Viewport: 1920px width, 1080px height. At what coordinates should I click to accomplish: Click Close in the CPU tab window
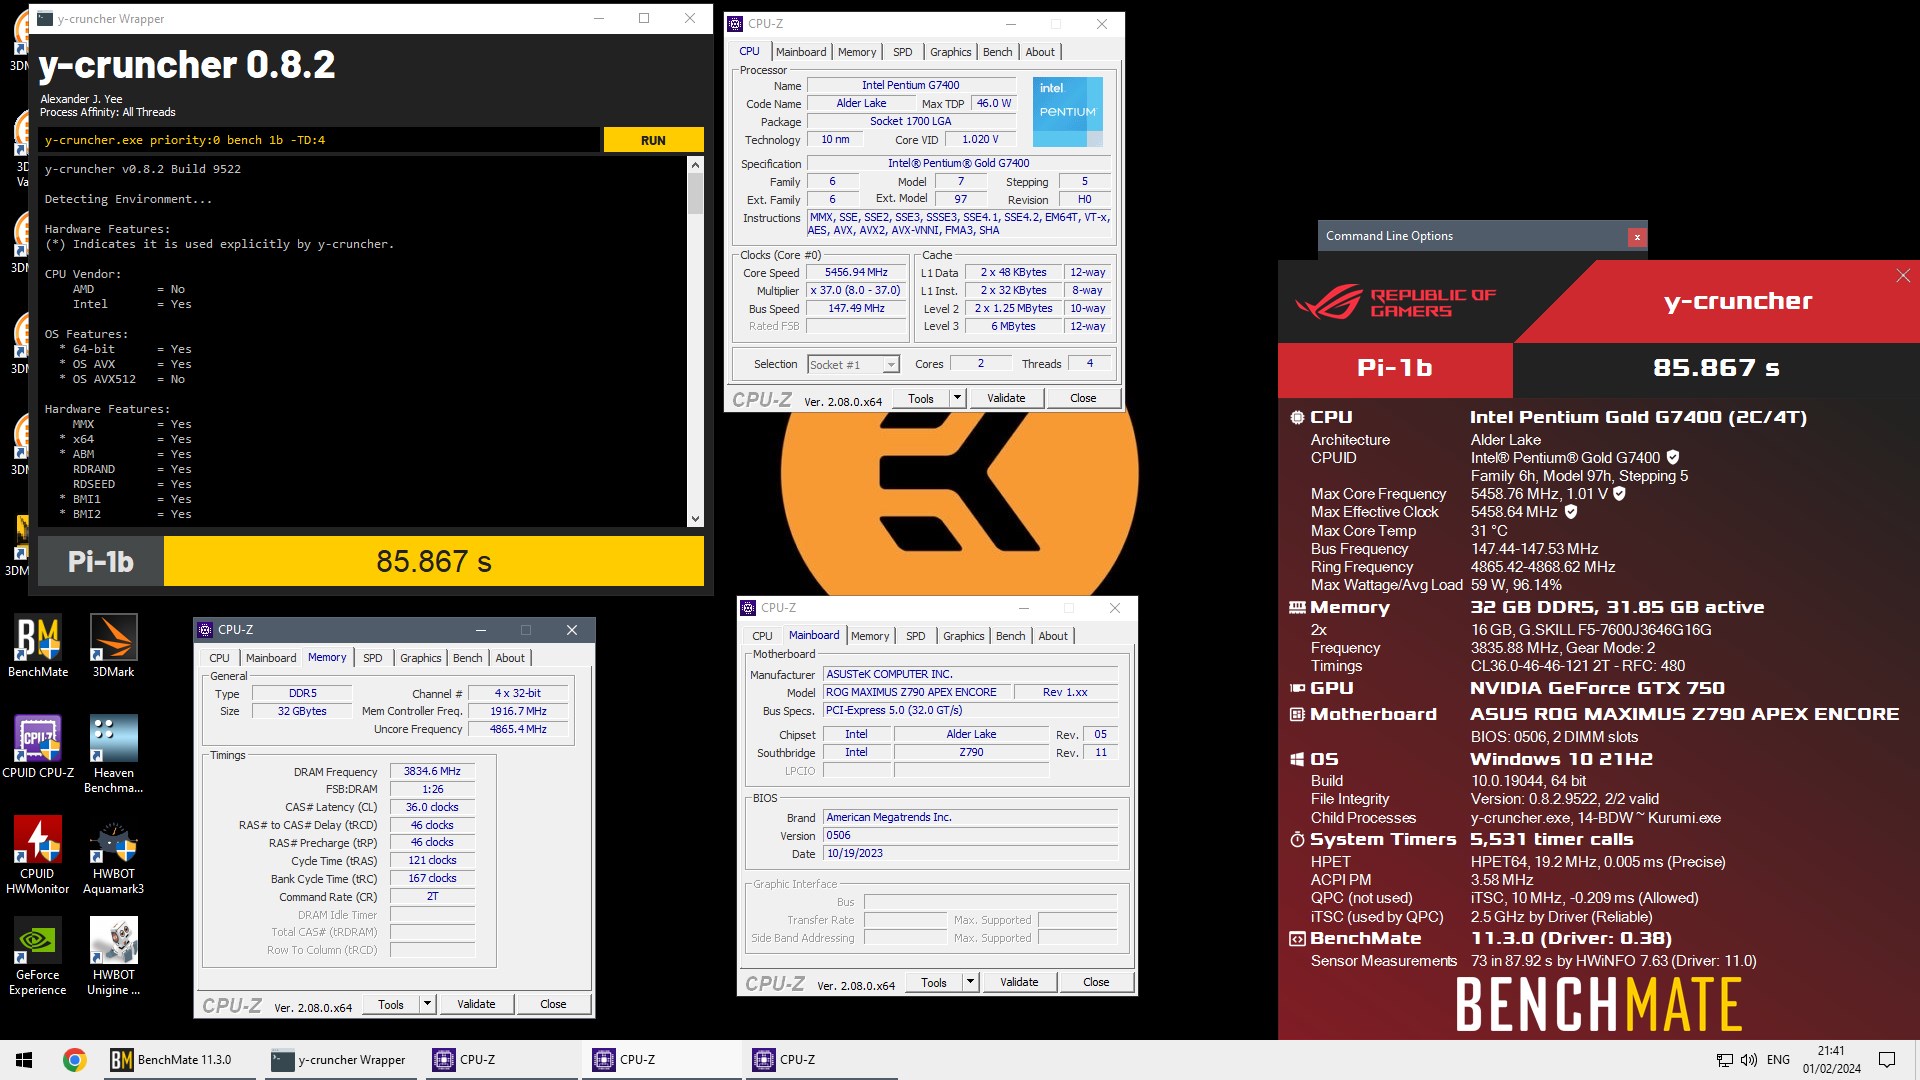[x=1083, y=398]
